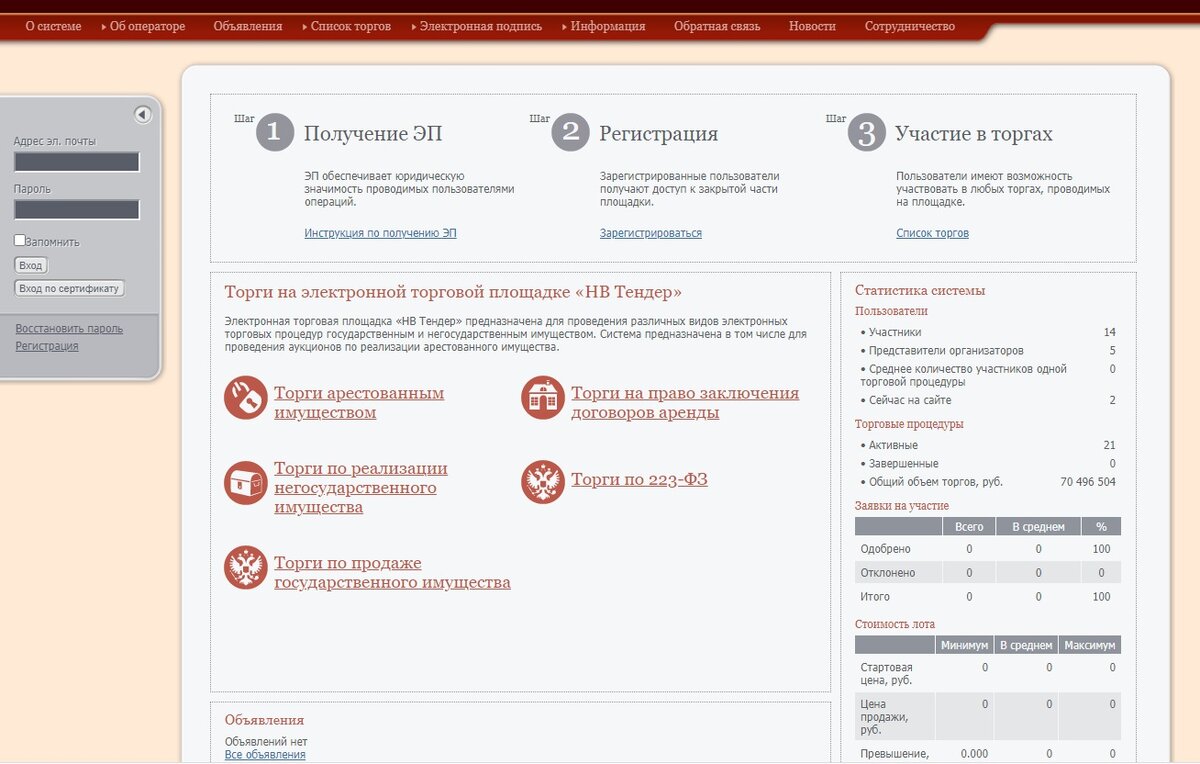Focus the Пароль input field
This screenshot has height=764, width=1200.
click(76, 209)
